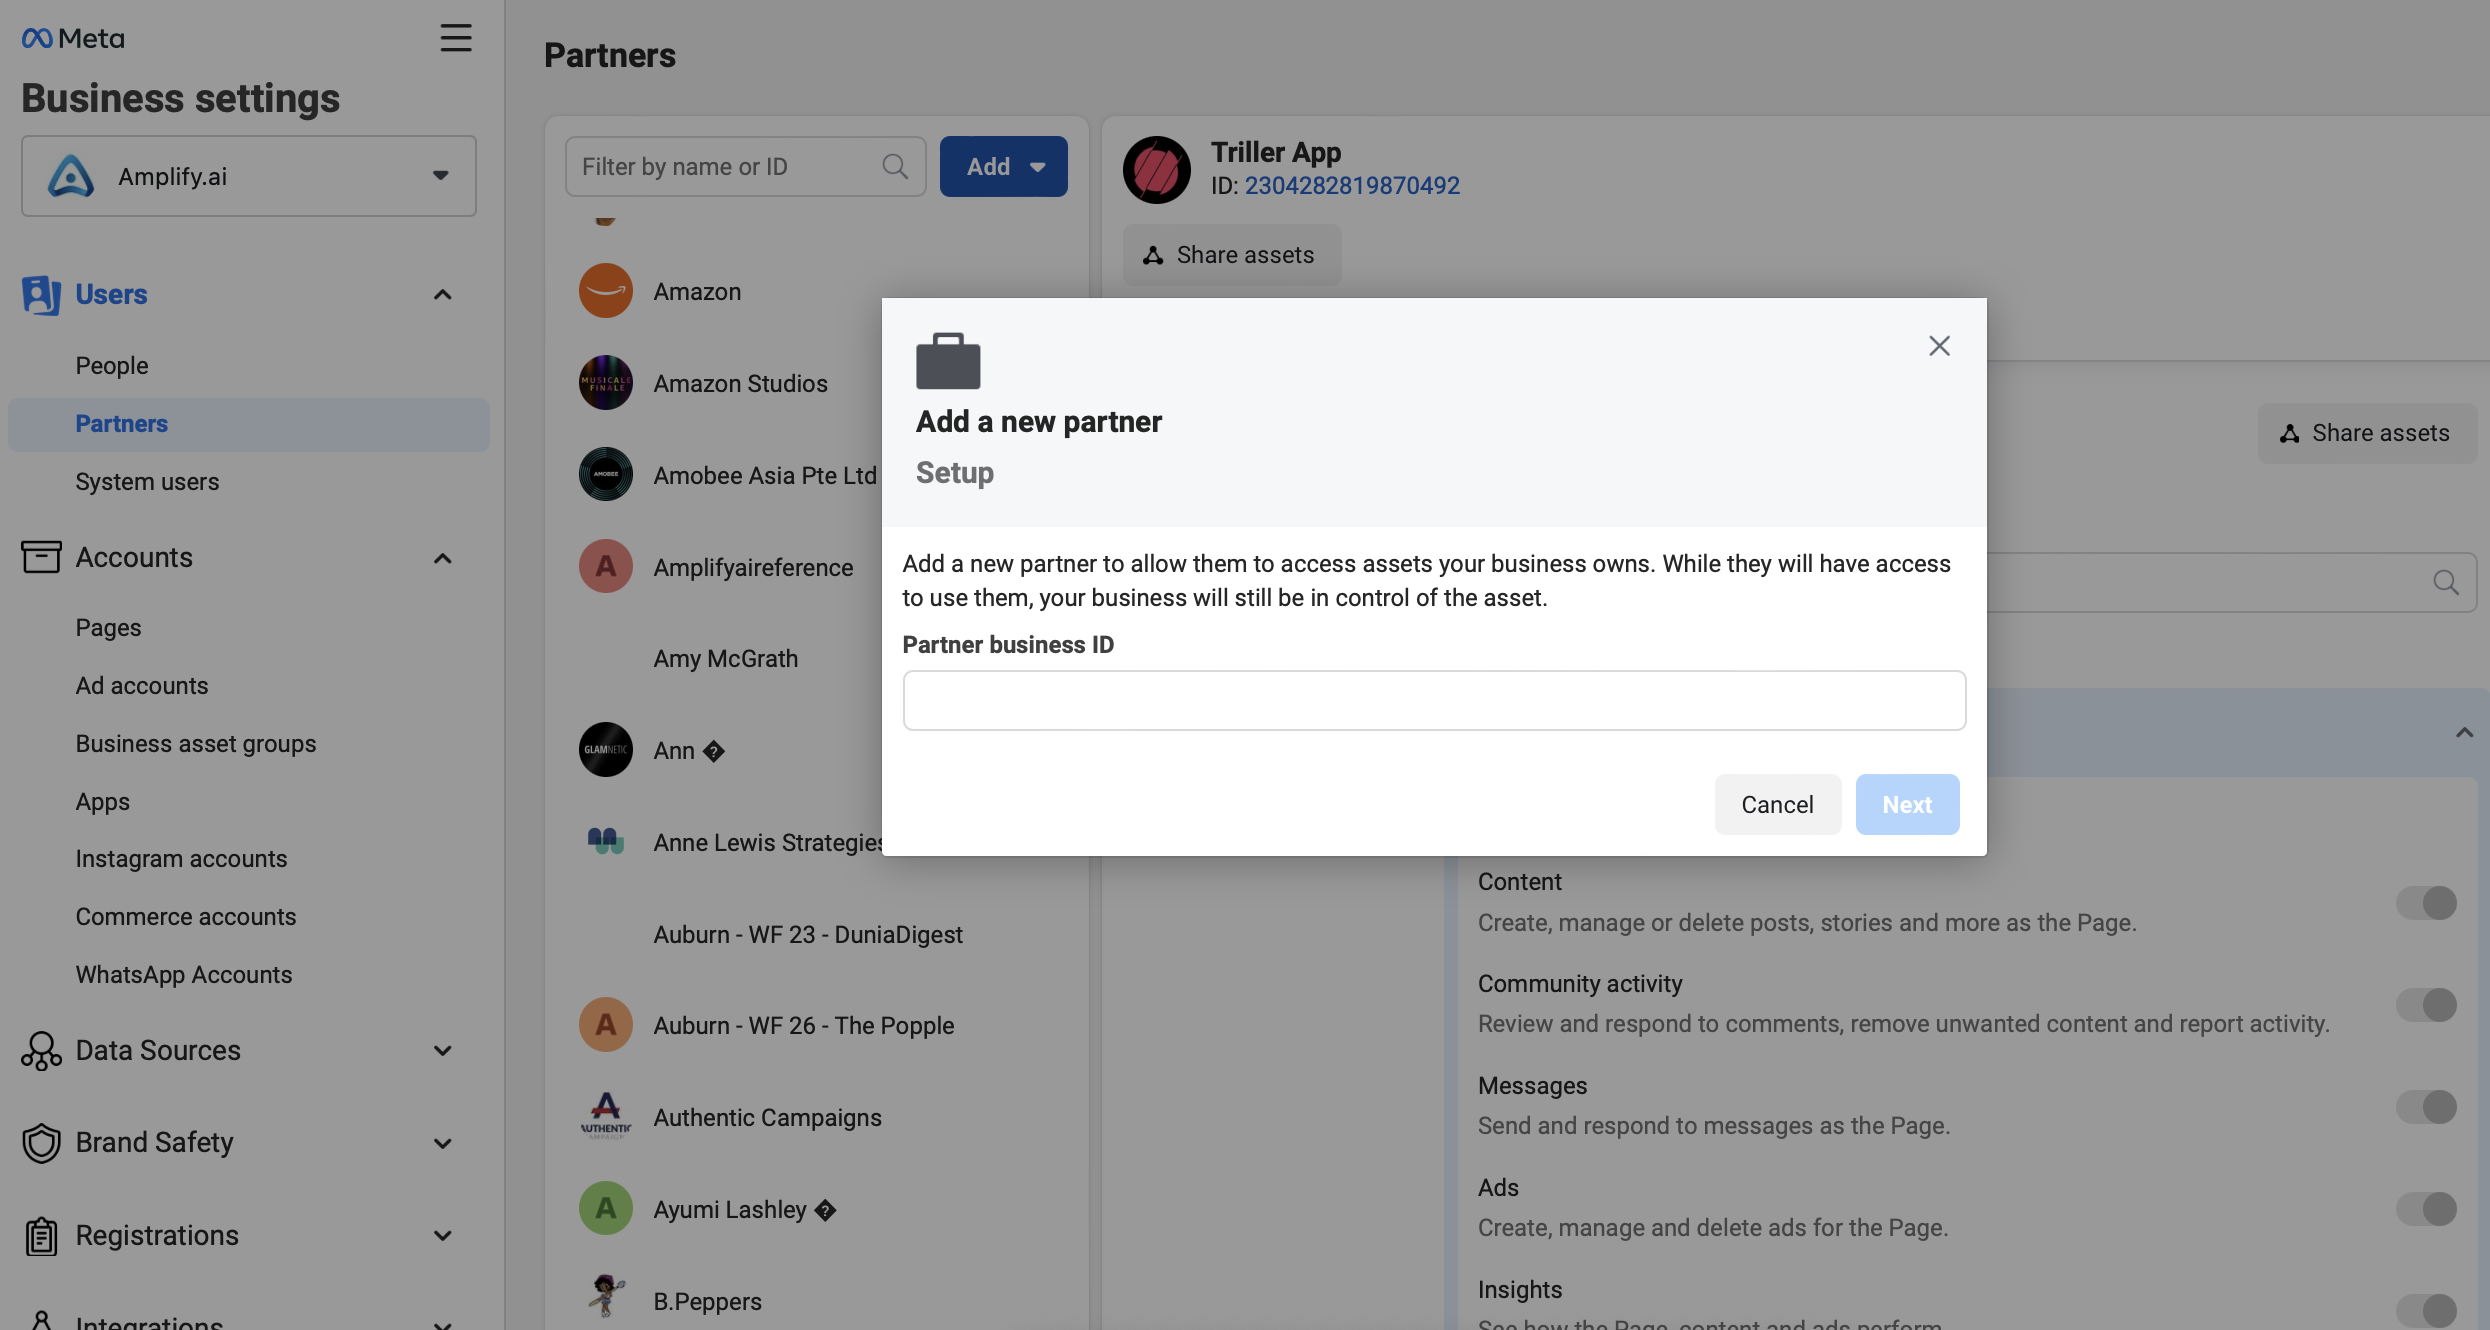Open the Add partner dropdown button
This screenshot has width=2490, height=1330.
[x=1003, y=166]
